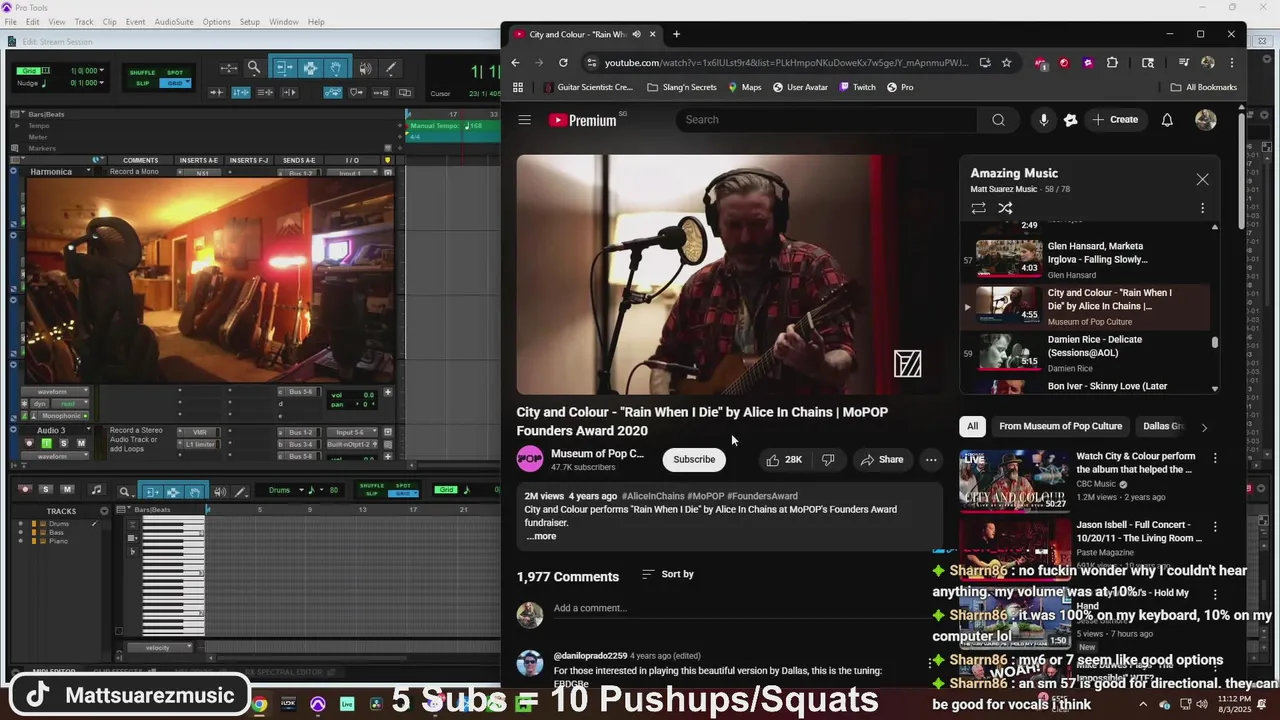Select the Pencil tool in Pro Tools
The width and height of the screenshot is (1280, 720).
pyautogui.click(x=391, y=68)
